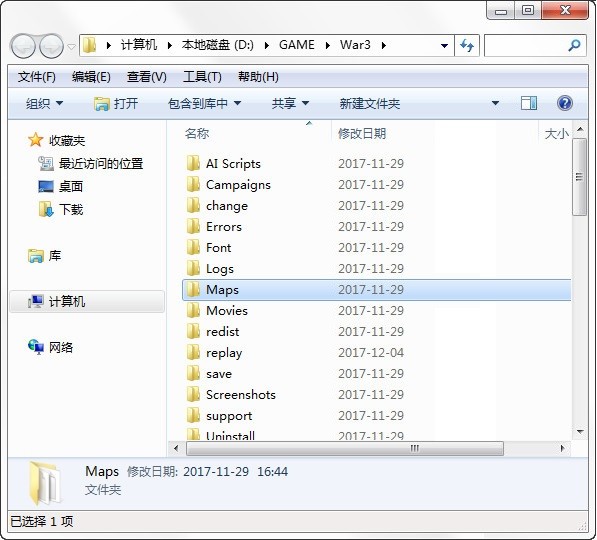Click the horizontal scrollbar thumb
This screenshot has height=540, width=597.
coord(345,448)
